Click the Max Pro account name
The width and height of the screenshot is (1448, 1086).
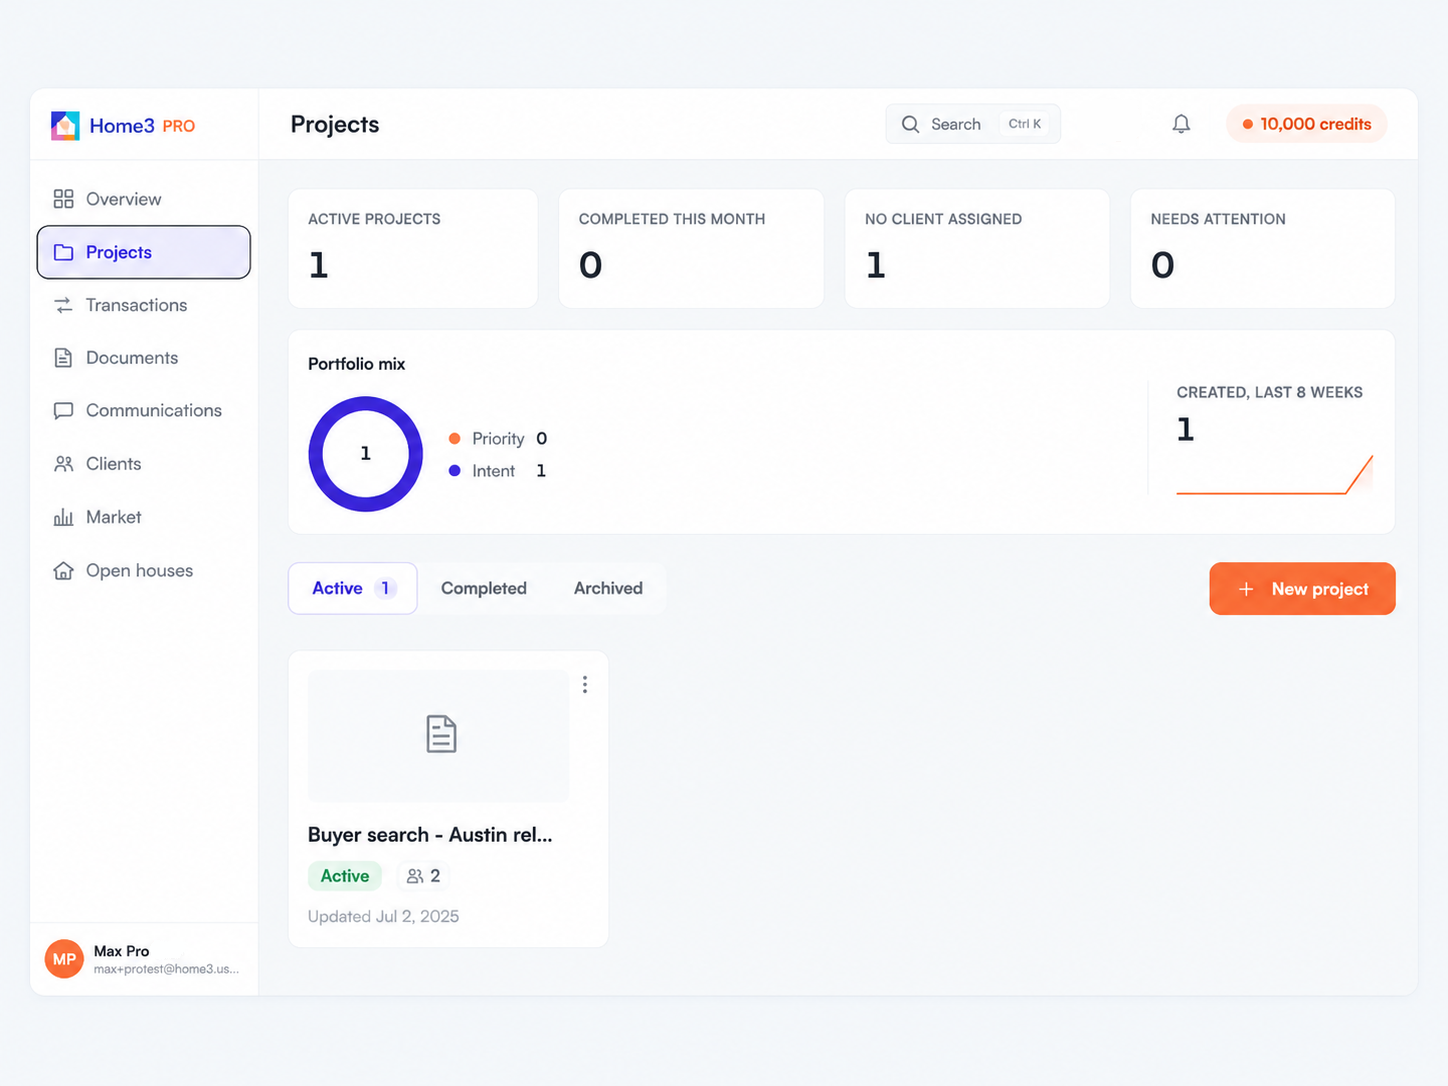(x=122, y=951)
